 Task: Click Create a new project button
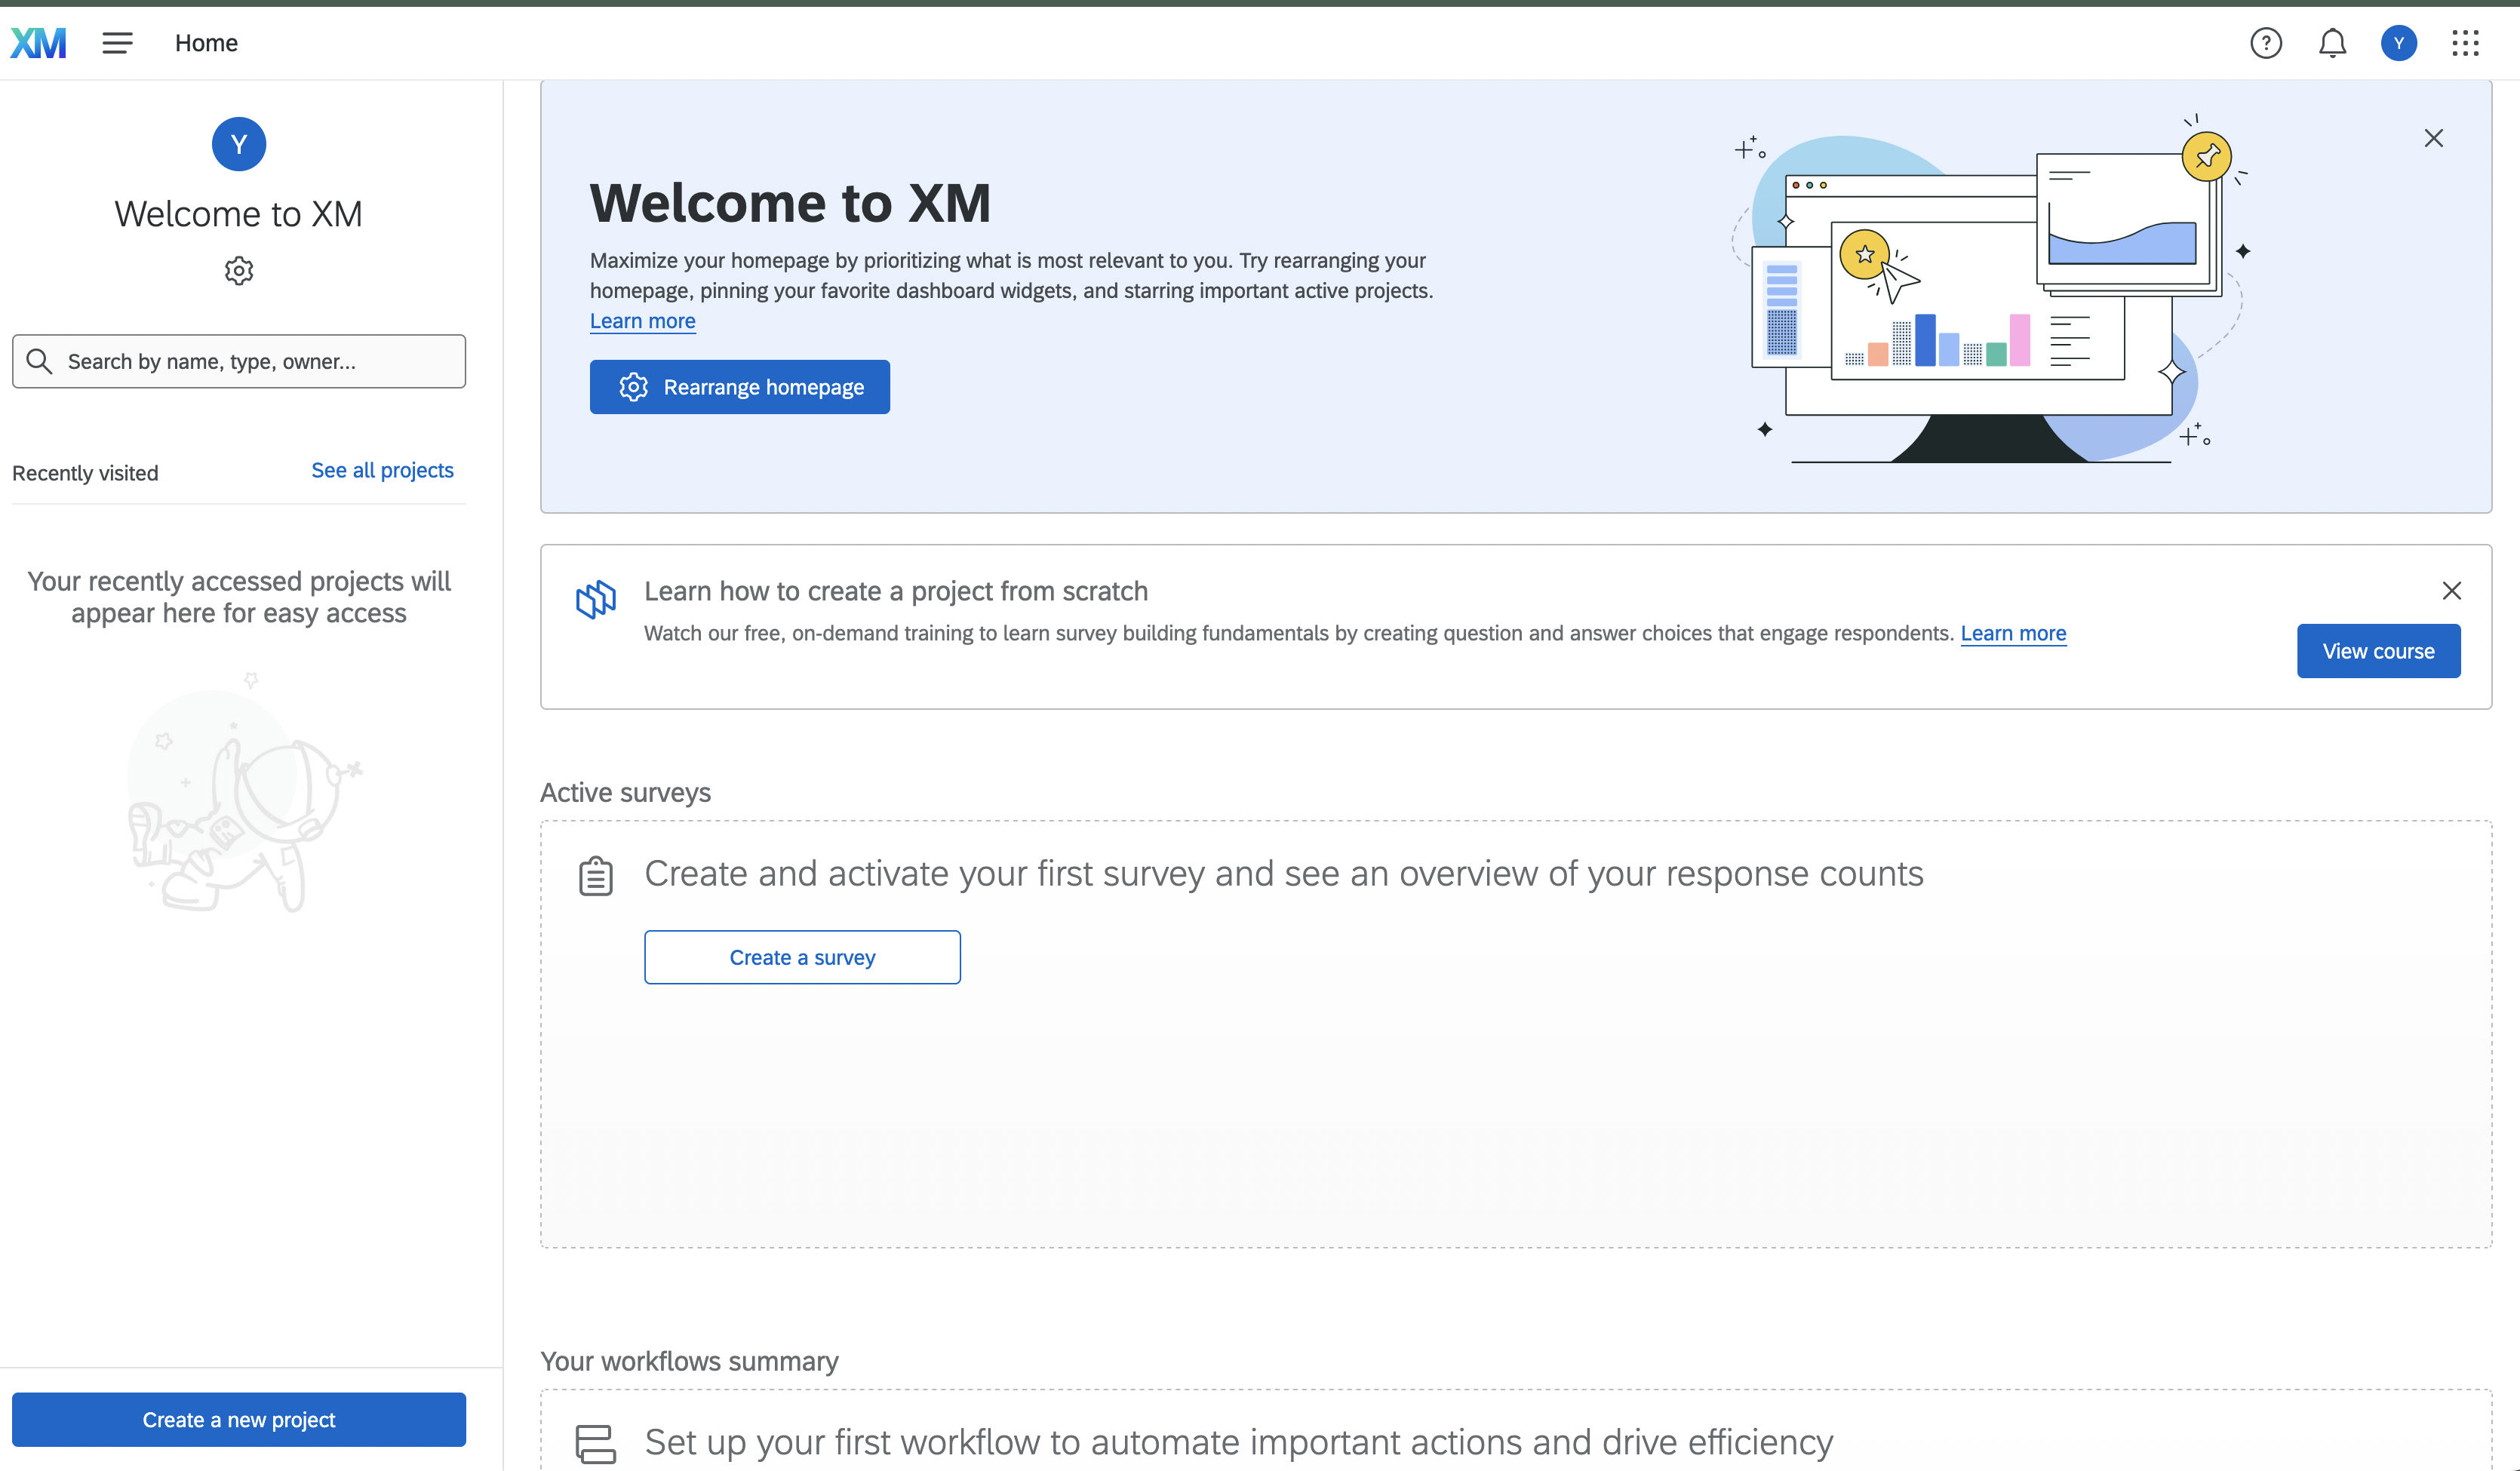(x=238, y=1419)
